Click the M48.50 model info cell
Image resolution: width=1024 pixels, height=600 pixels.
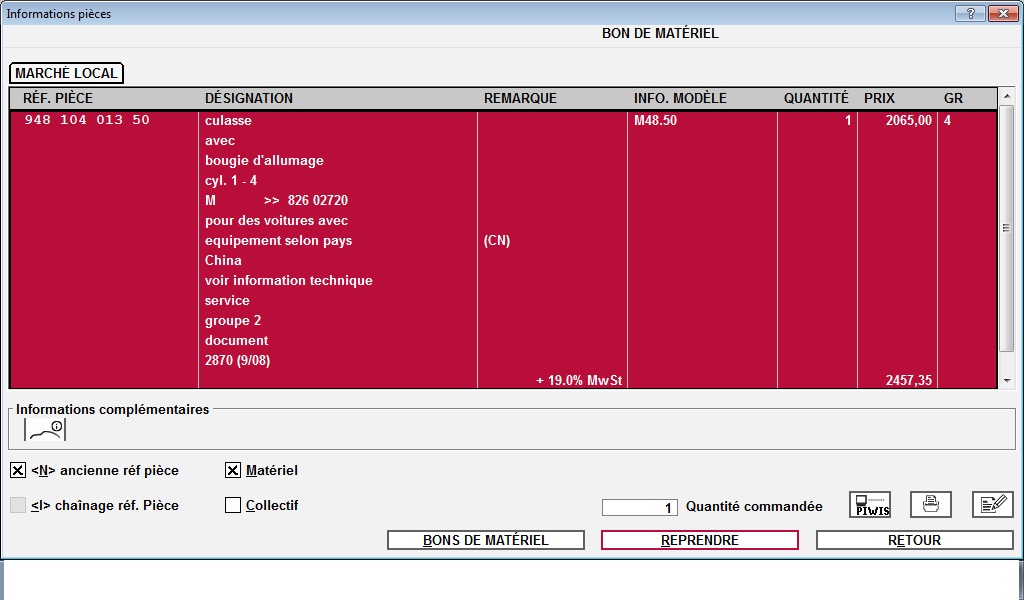[655, 120]
